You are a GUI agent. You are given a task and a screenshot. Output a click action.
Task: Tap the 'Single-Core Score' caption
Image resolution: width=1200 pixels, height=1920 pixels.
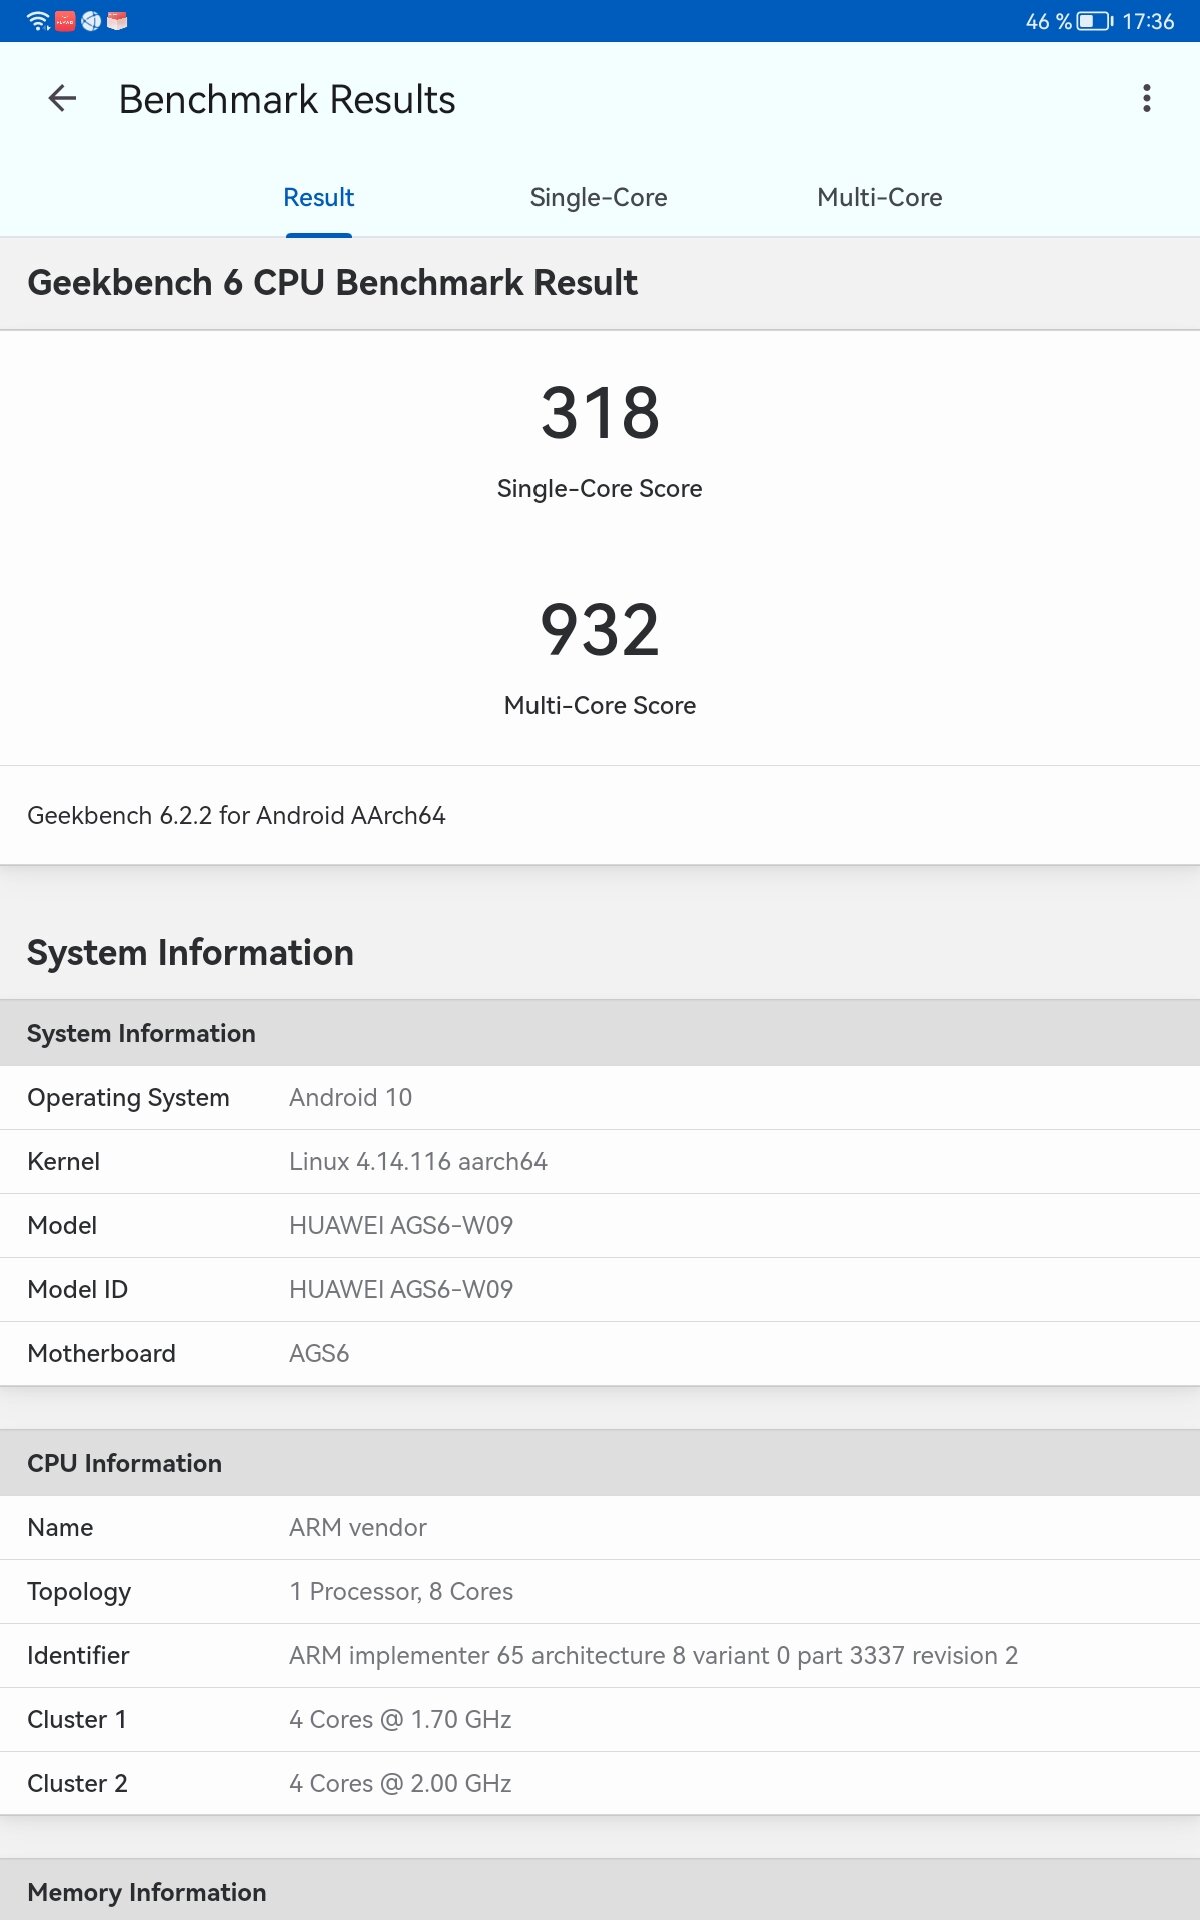(x=600, y=488)
